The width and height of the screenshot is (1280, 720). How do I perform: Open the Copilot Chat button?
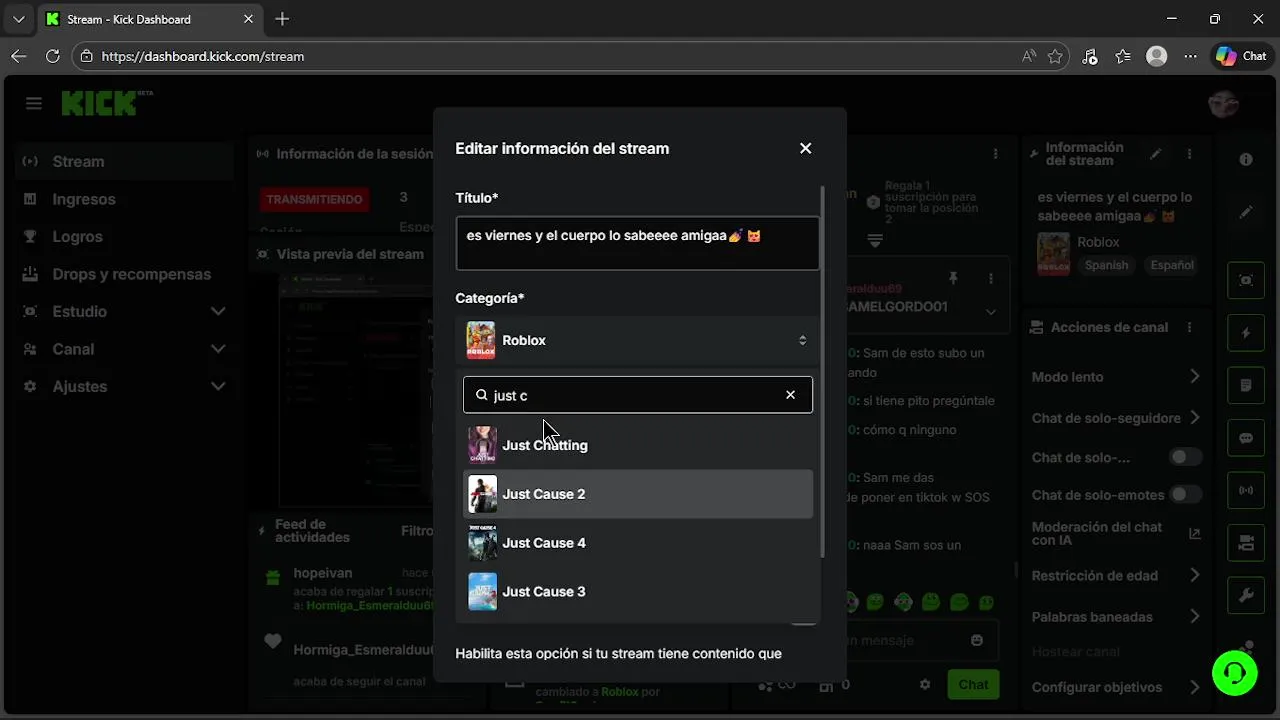point(1241,56)
